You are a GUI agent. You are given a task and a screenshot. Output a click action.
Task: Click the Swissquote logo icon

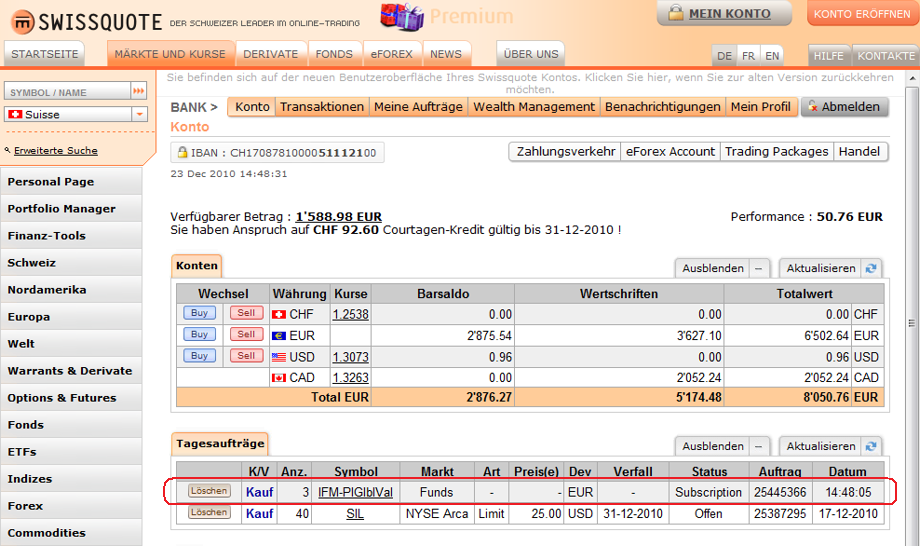click(23, 22)
